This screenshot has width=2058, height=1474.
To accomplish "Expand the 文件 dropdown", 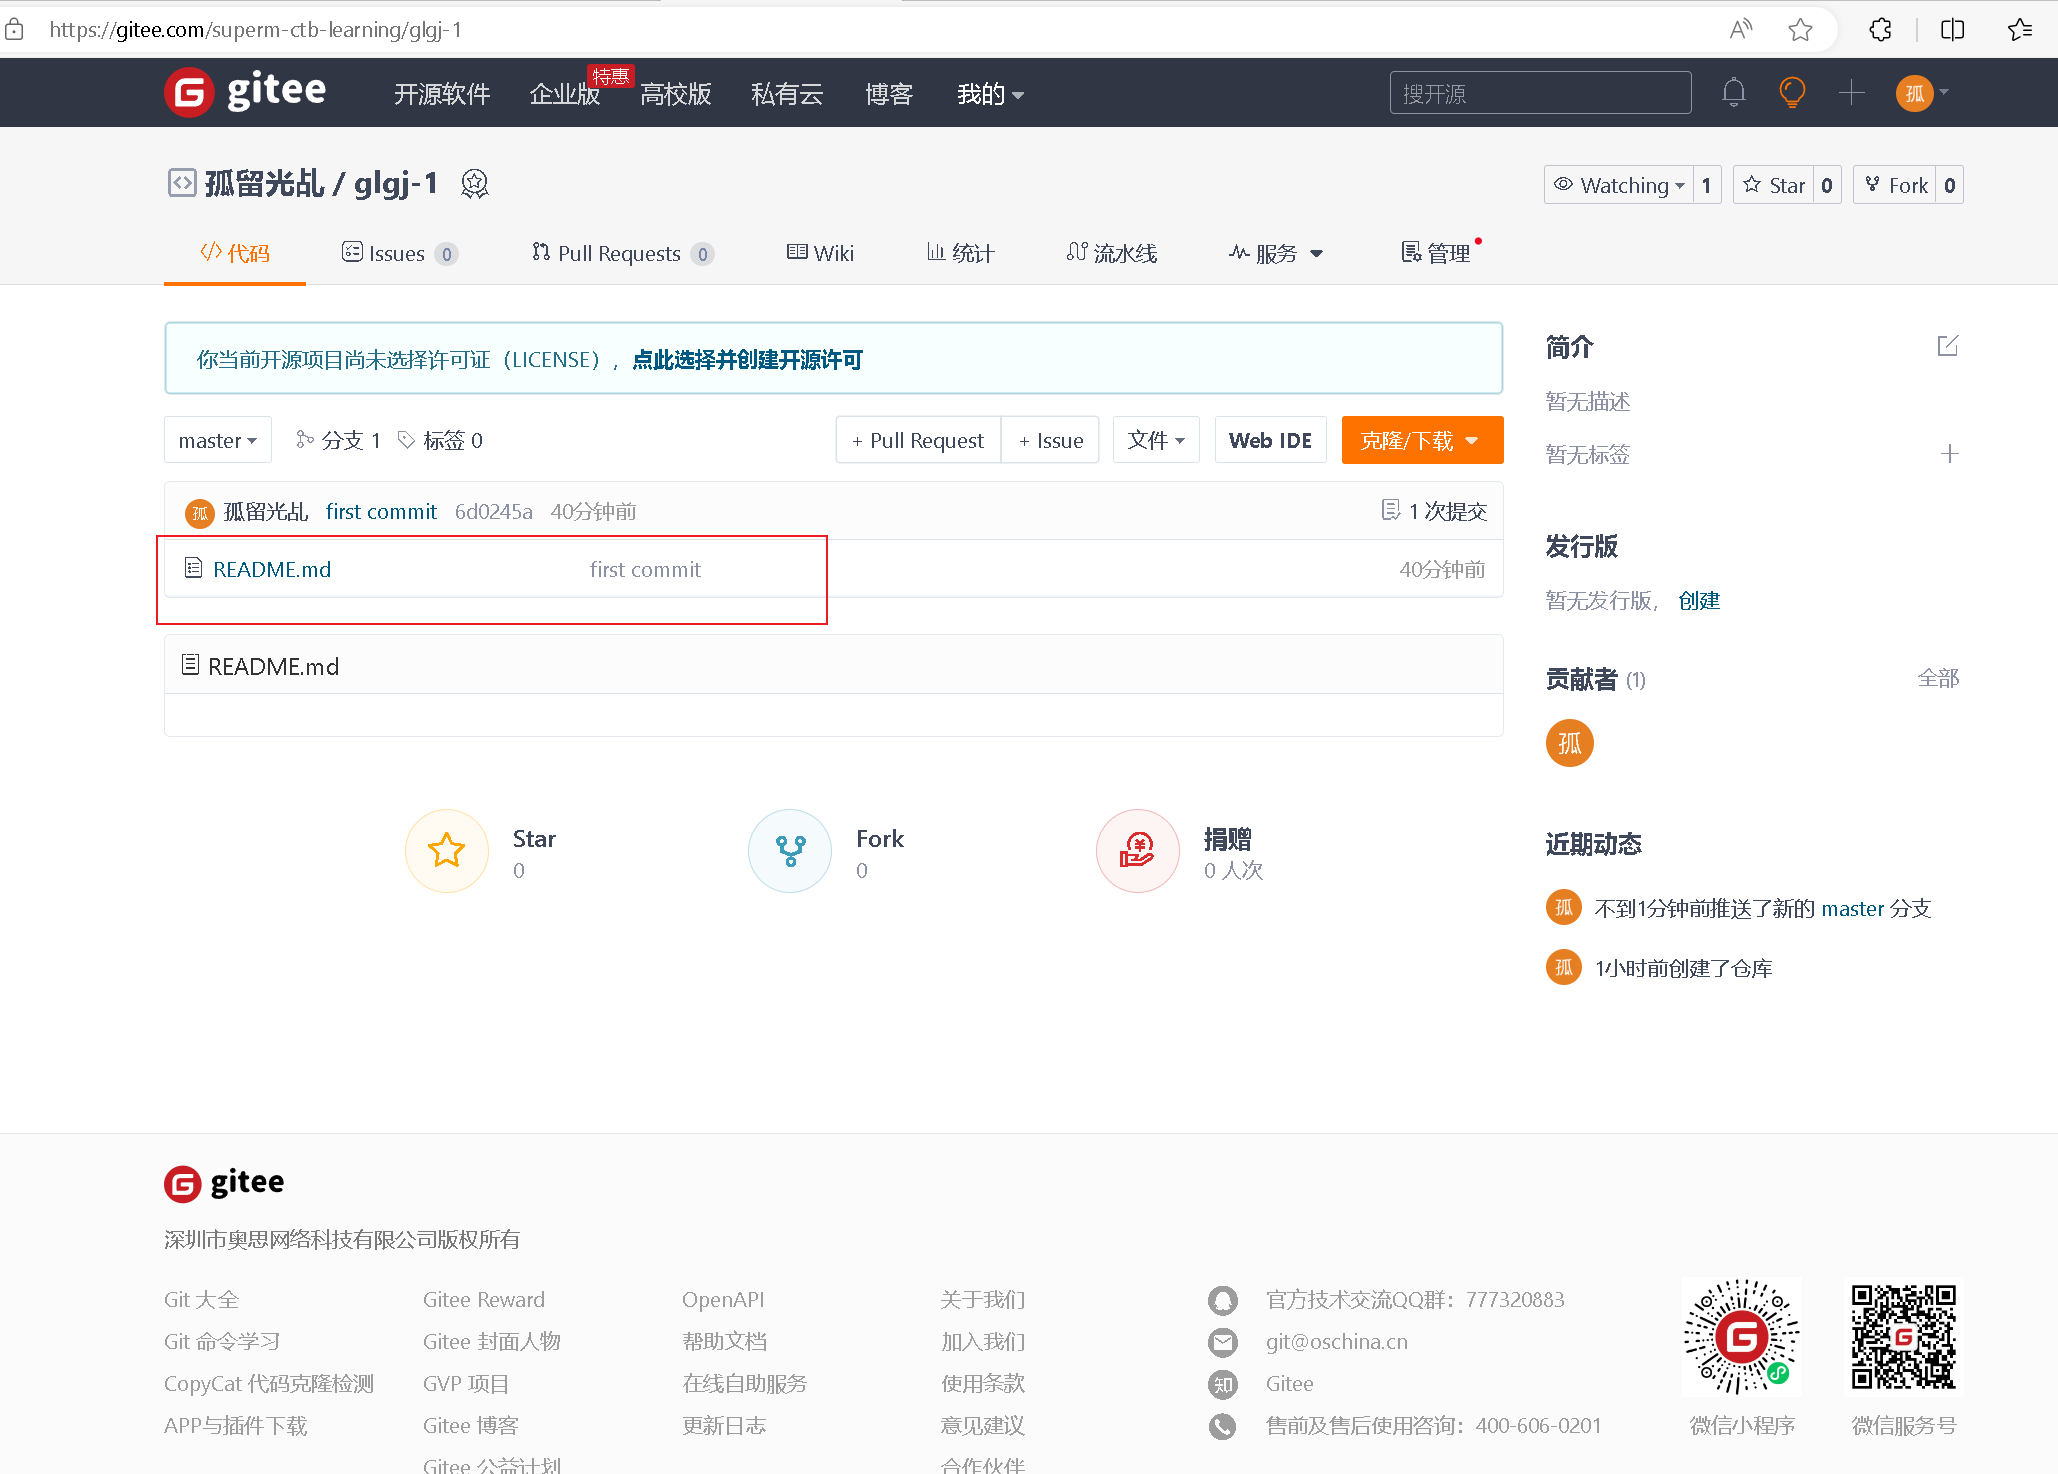I will (x=1156, y=440).
